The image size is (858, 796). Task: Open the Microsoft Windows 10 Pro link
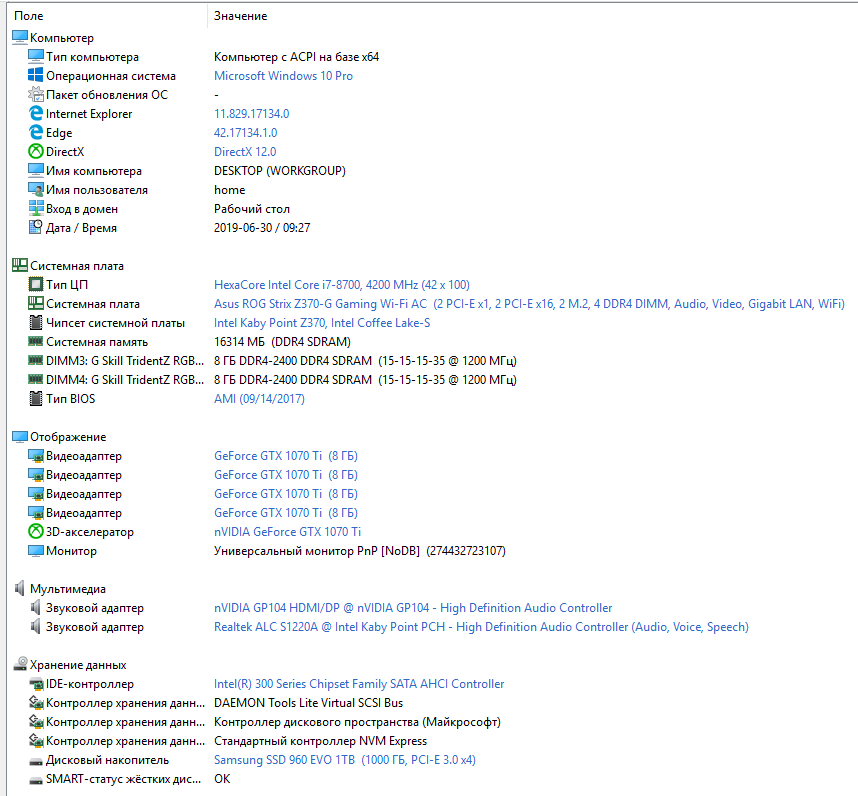click(283, 76)
